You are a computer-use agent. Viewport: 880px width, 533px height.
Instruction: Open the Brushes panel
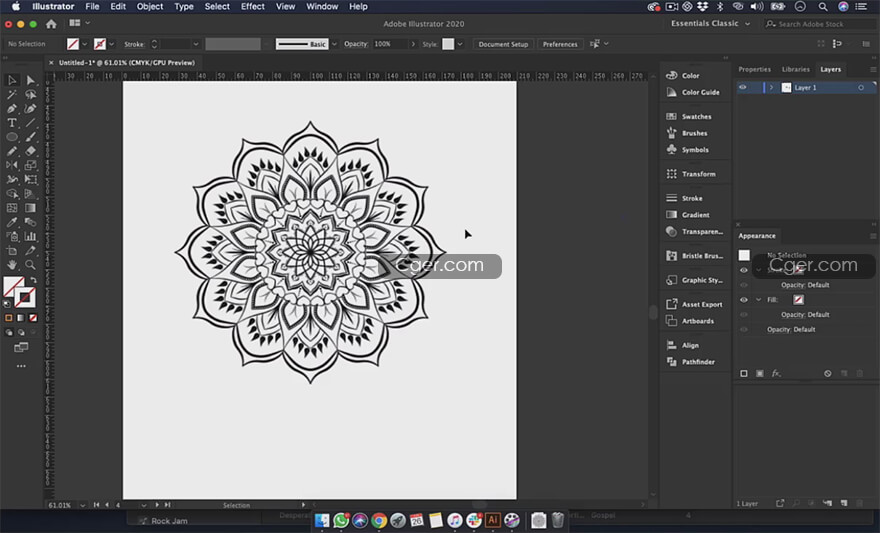click(x=694, y=133)
